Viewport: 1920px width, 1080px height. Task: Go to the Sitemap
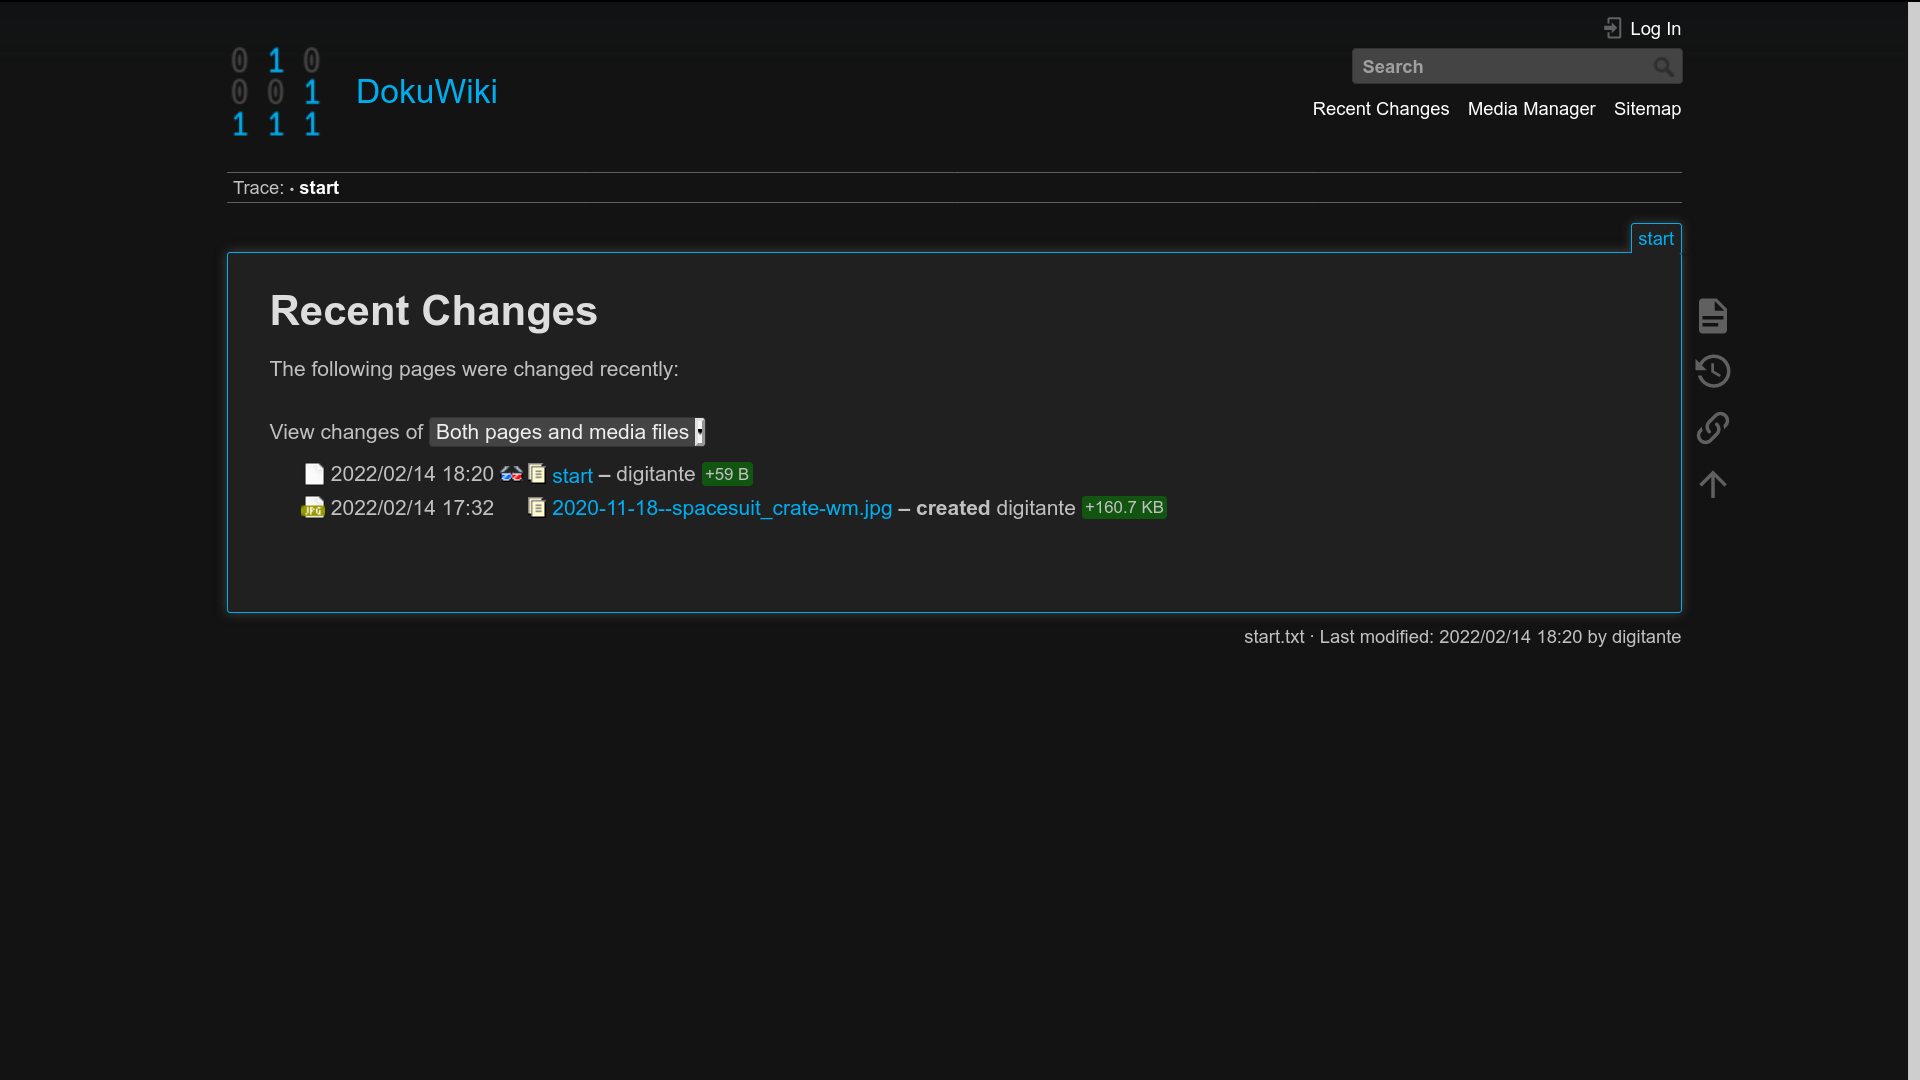pos(1646,109)
